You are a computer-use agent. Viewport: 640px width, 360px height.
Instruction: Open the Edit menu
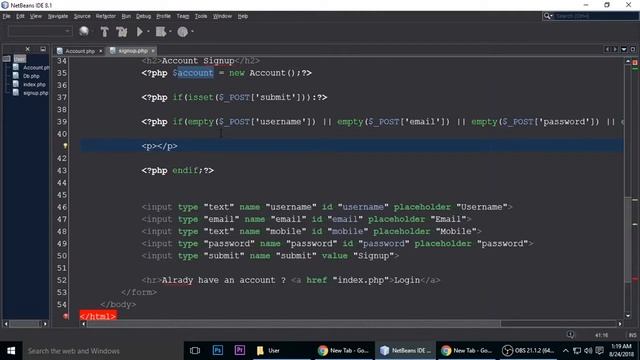[20, 16]
